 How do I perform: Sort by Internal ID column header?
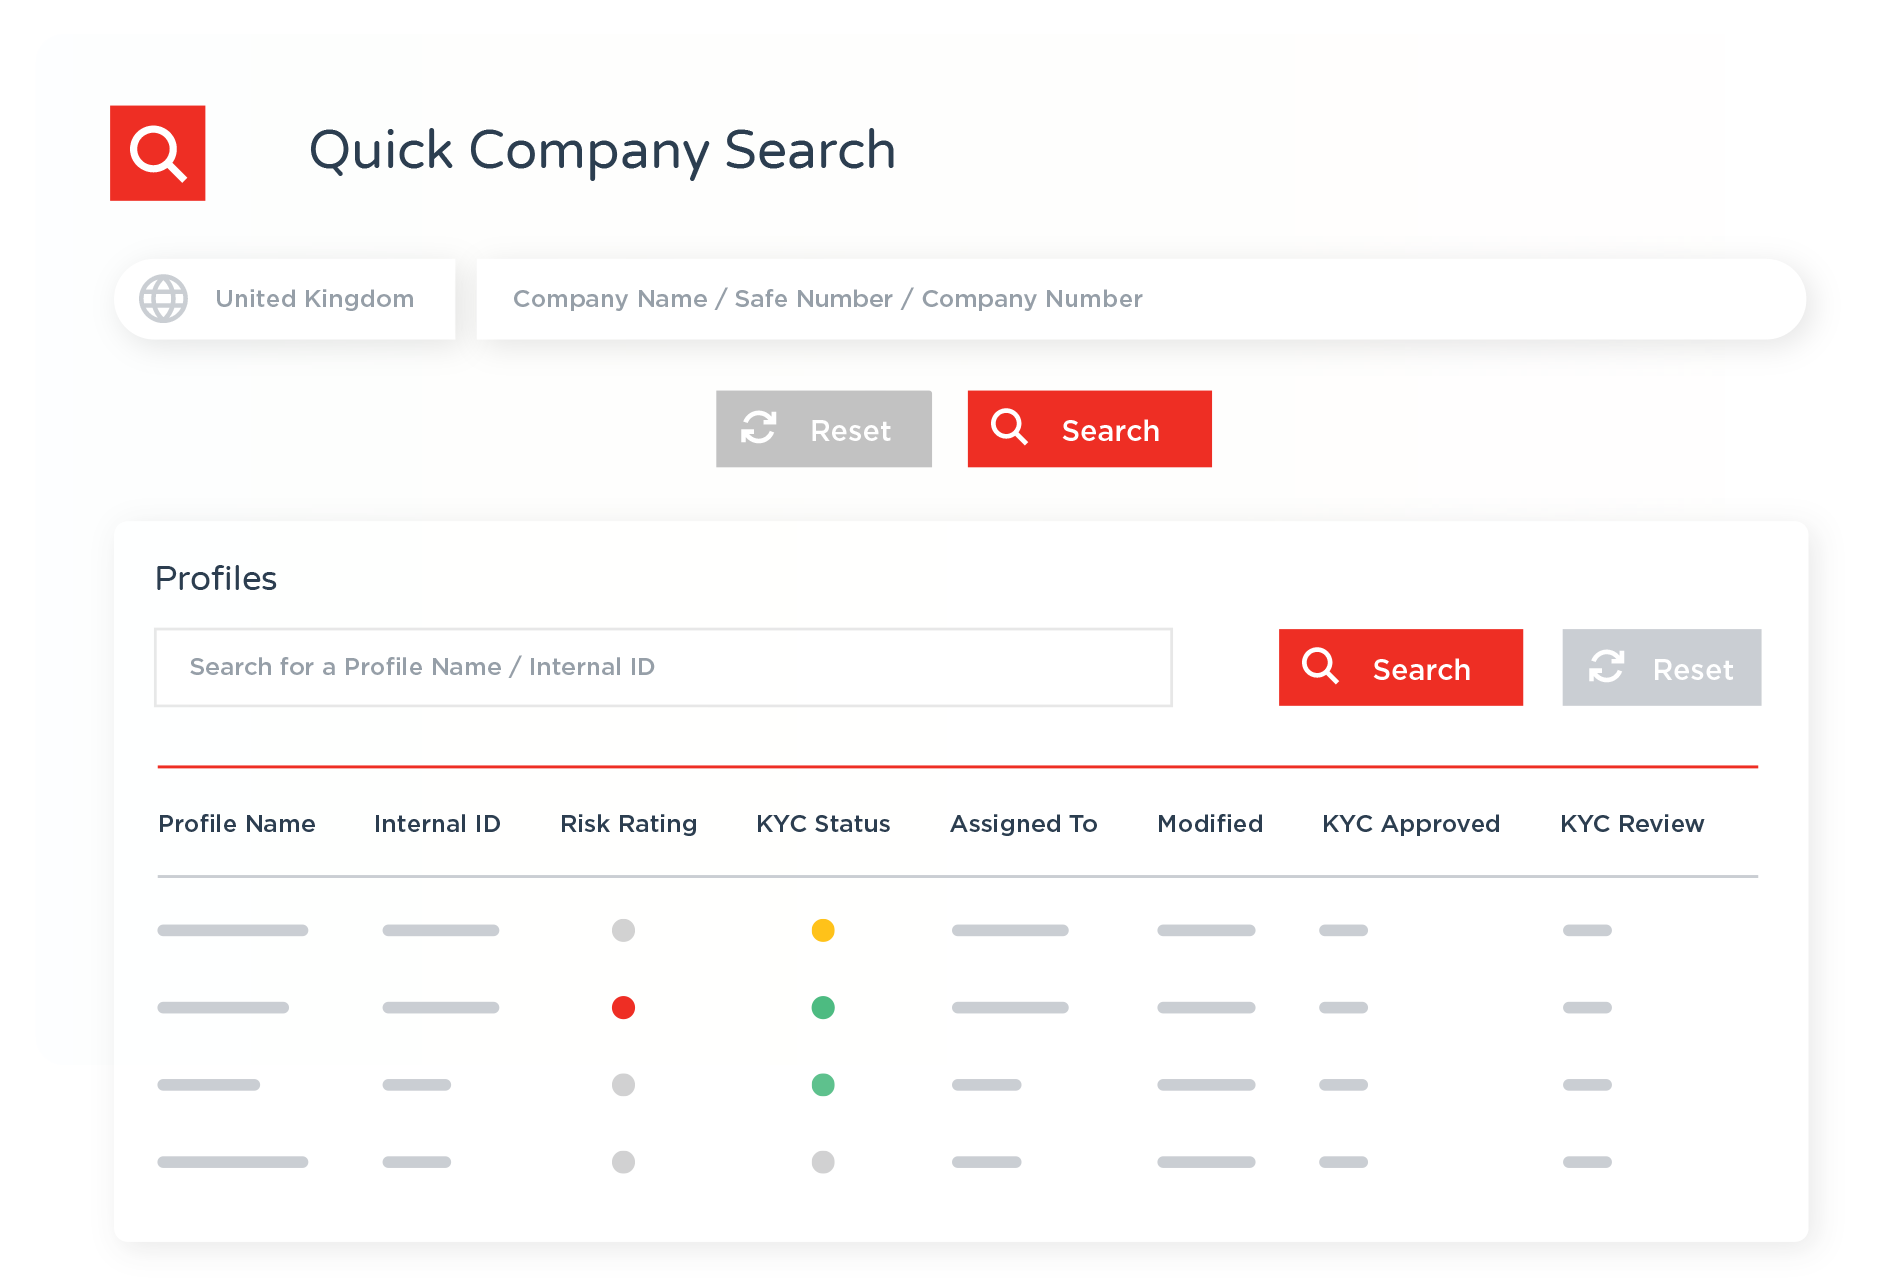(x=437, y=824)
